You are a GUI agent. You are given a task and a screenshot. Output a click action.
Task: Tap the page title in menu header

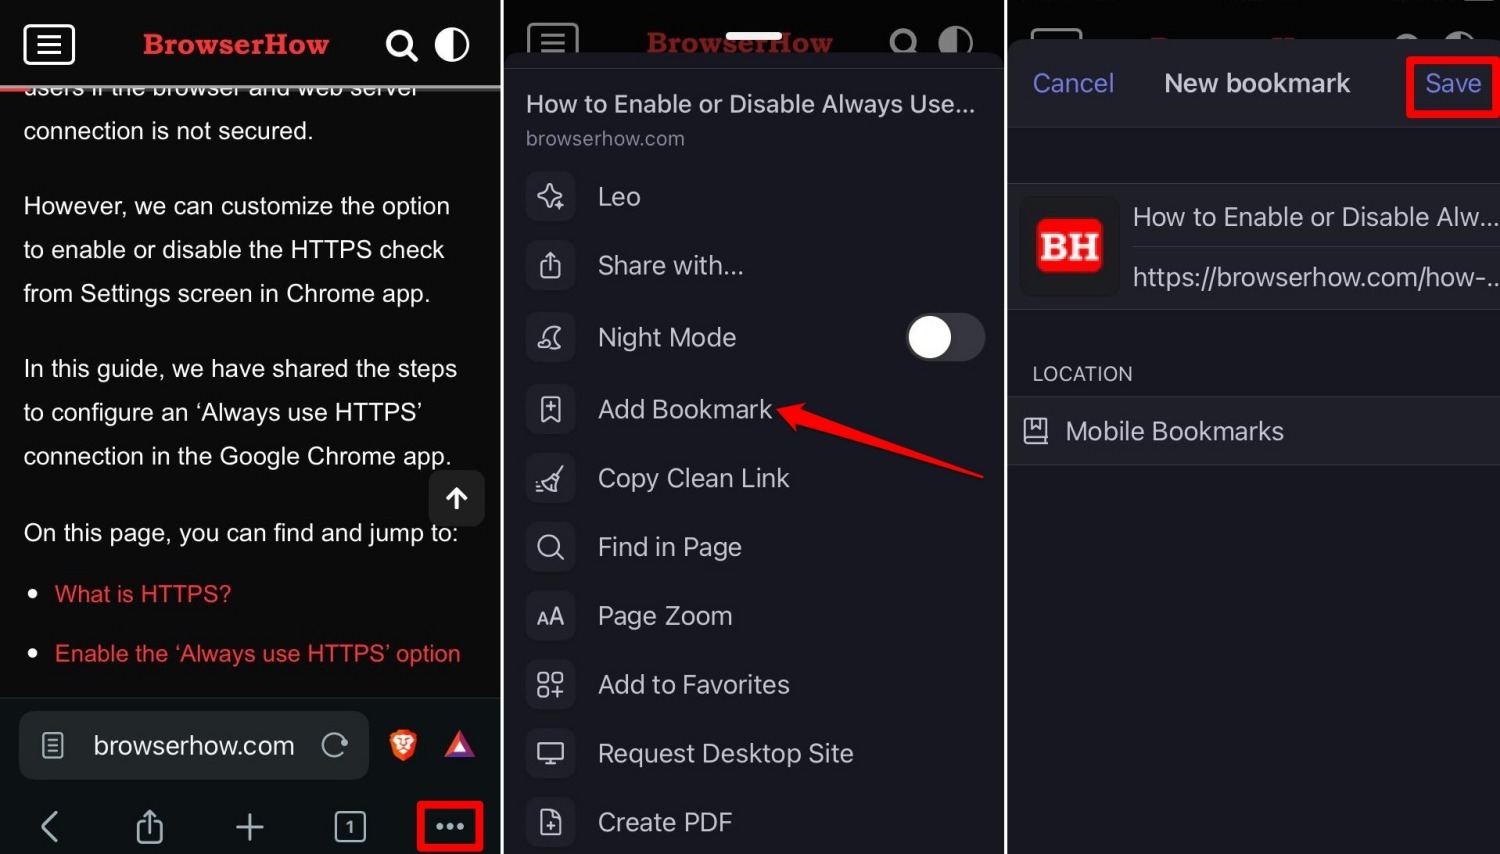coord(750,104)
